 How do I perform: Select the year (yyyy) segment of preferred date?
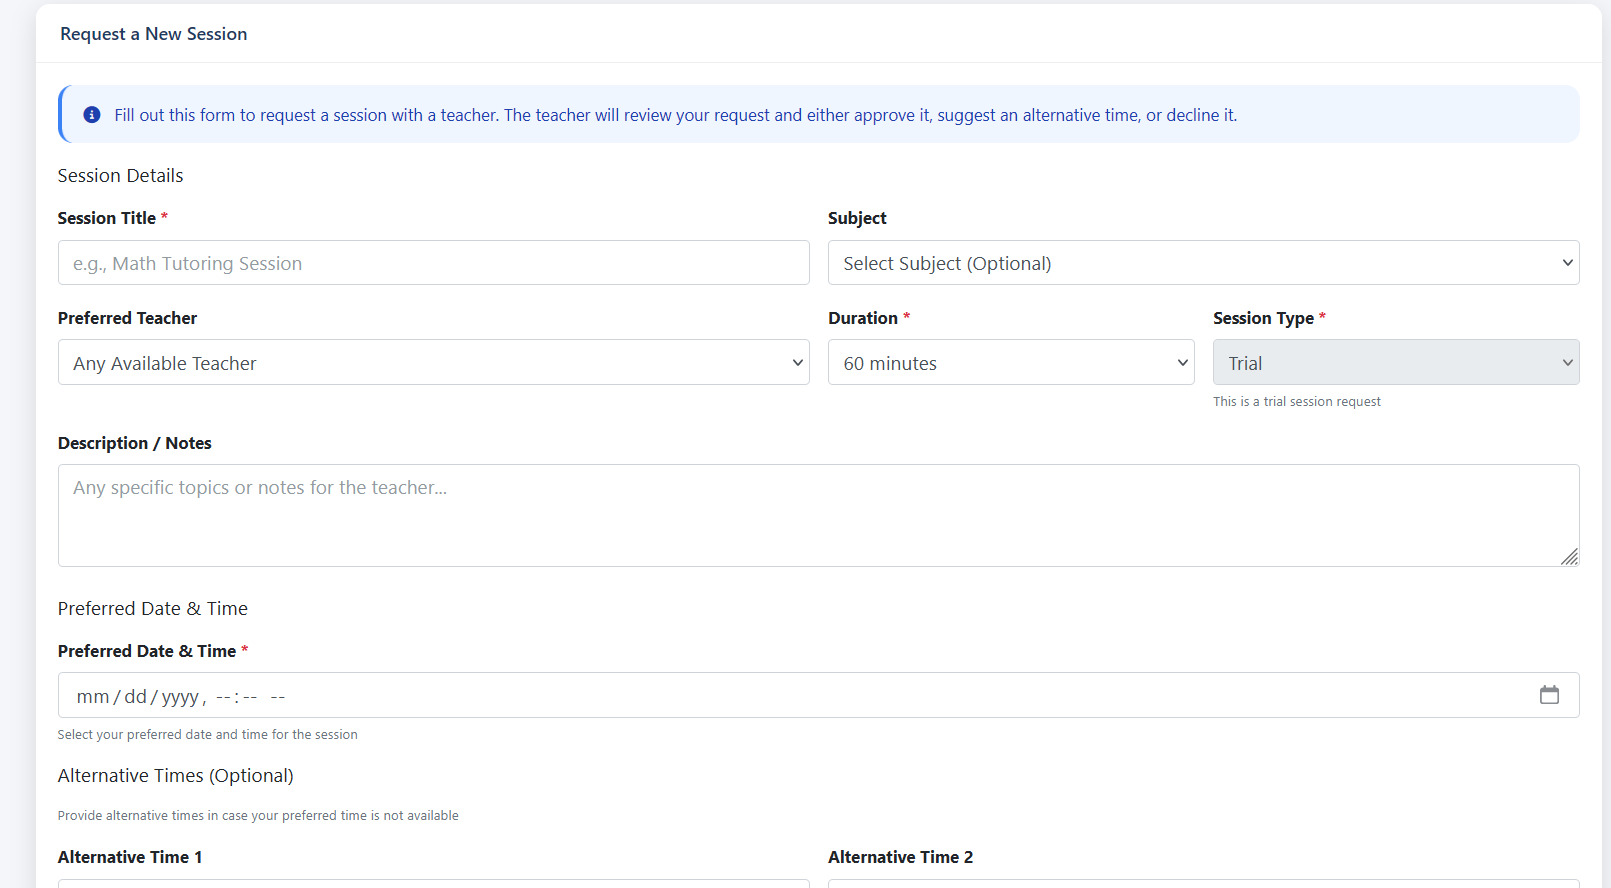180,697
